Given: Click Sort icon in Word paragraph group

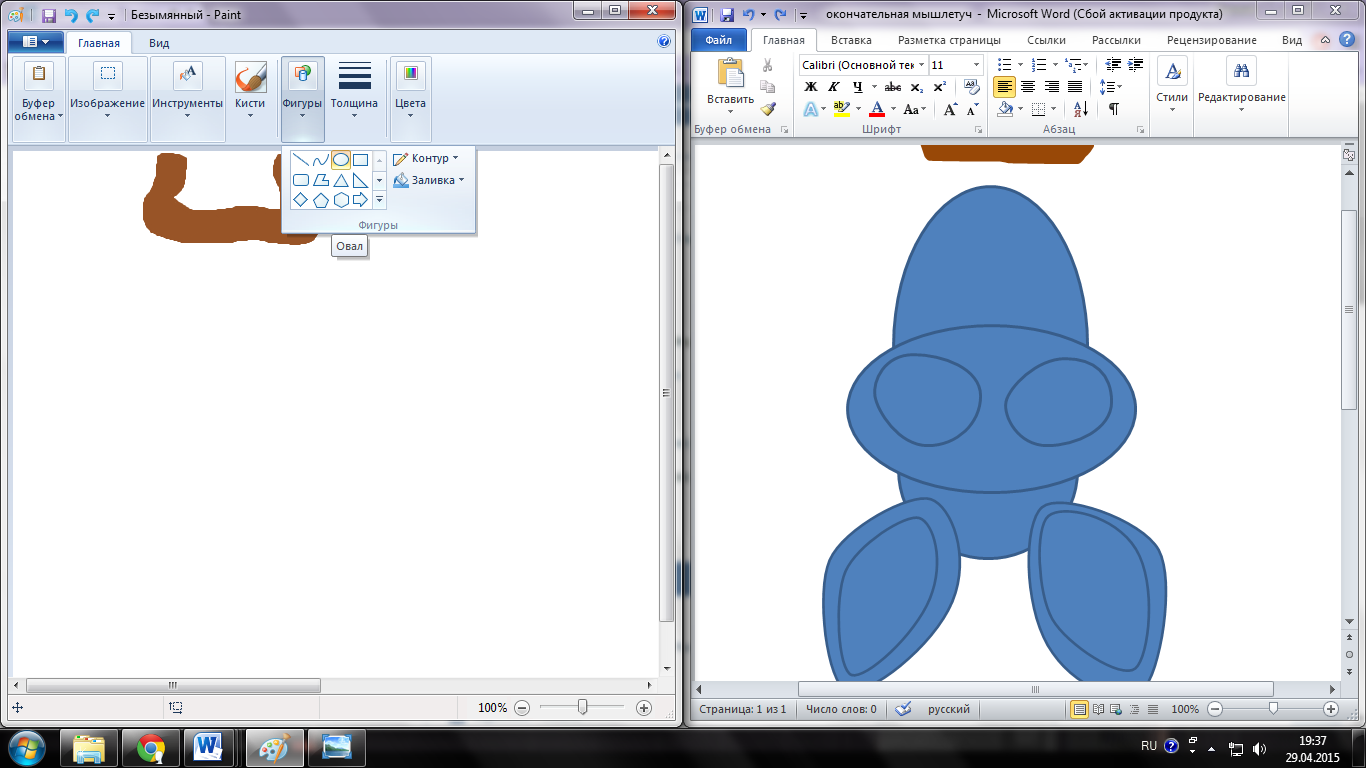Looking at the screenshot, I should [1081, 109].
